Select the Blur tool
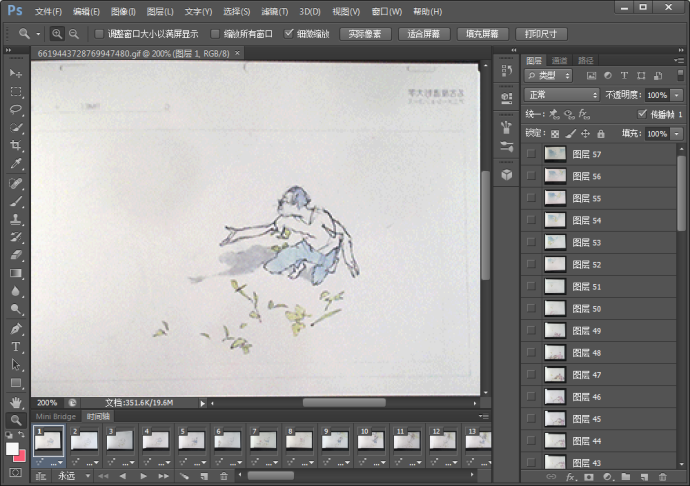Image resolution: width=690 pixels, height=486 pixels. point(16,291)
